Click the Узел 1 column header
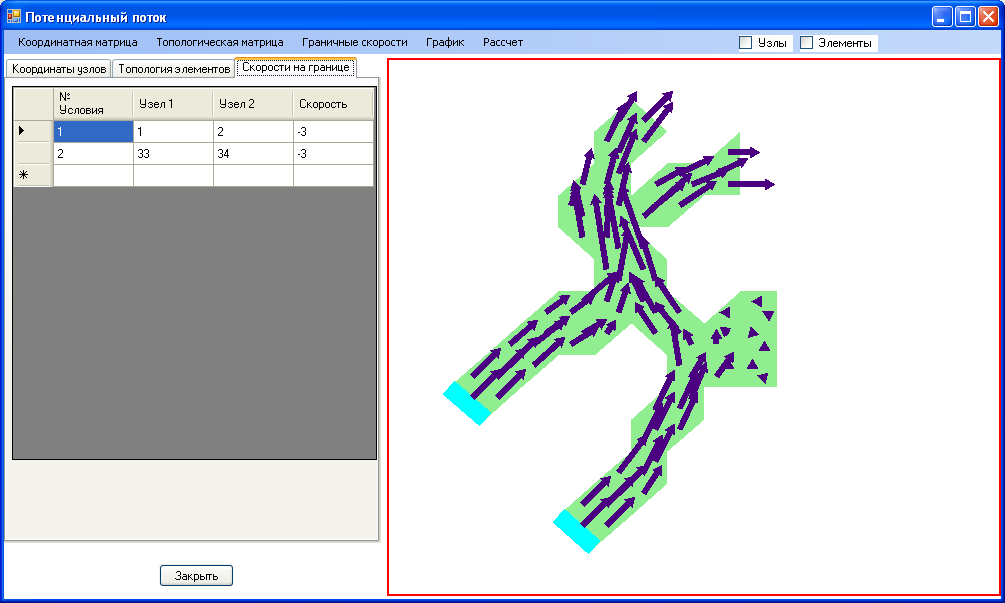Screen dimensions: 1005x603 coord(173,103)
